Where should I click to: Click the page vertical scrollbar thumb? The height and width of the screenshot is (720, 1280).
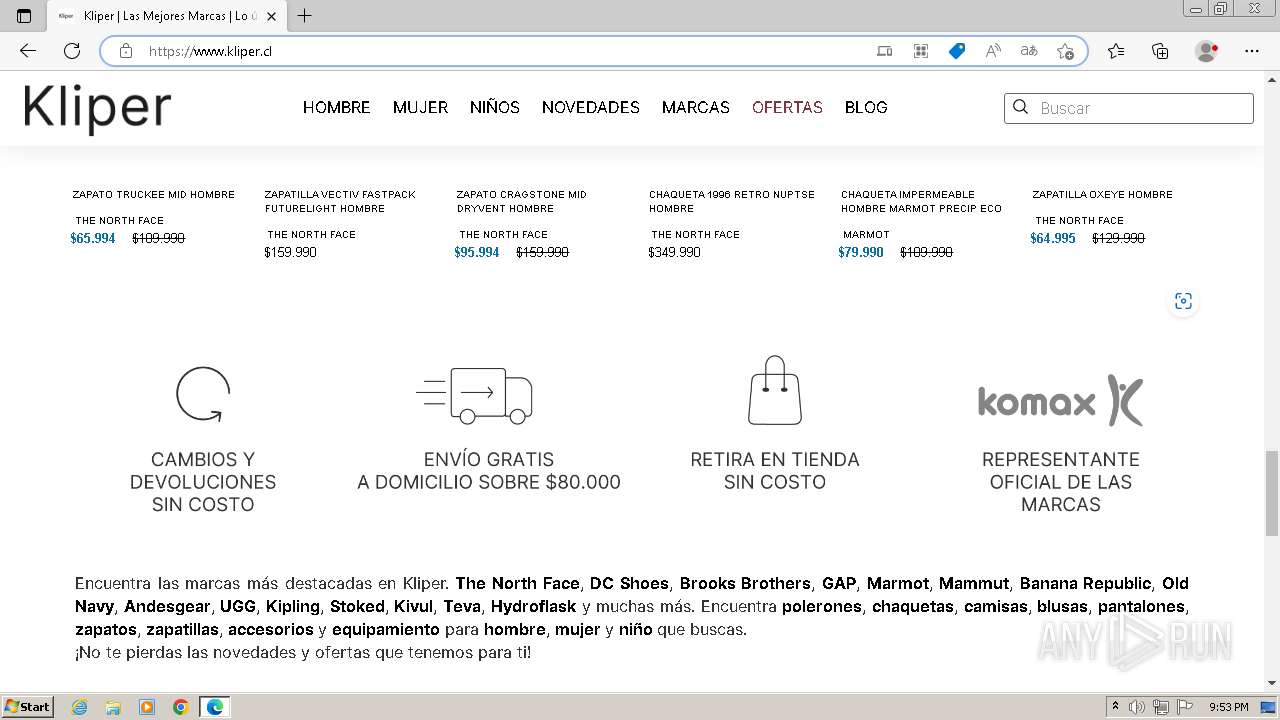point(1271,493)
